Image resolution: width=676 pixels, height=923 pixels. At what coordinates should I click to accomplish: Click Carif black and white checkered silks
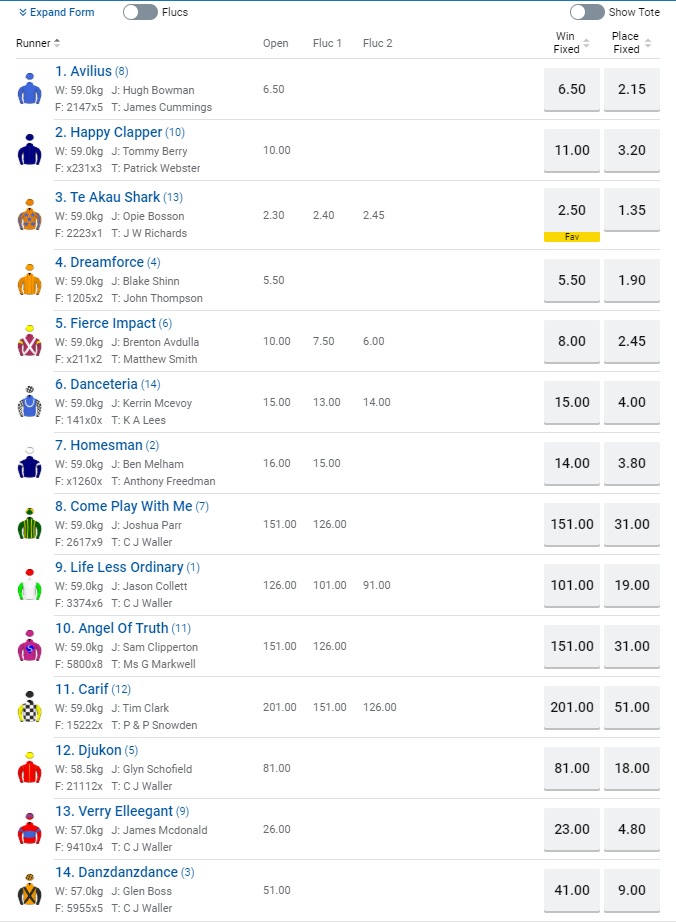[x=29, y=707]
